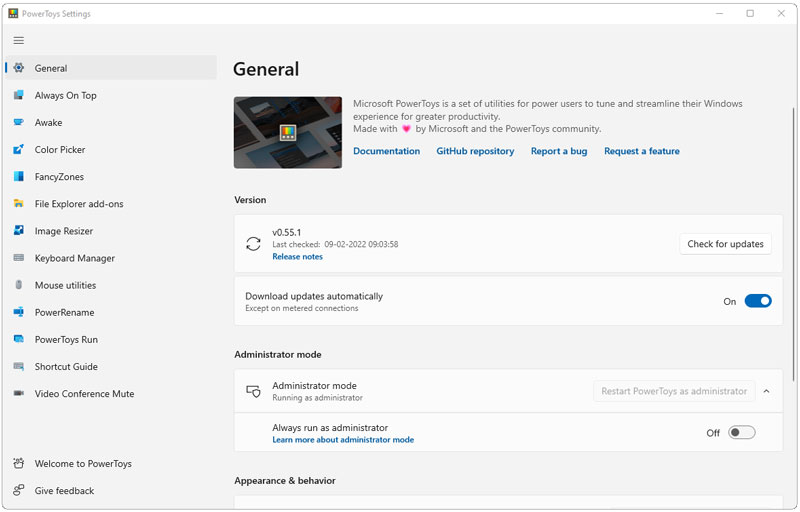Open the Awake utility icon

[x=18, y=122]
